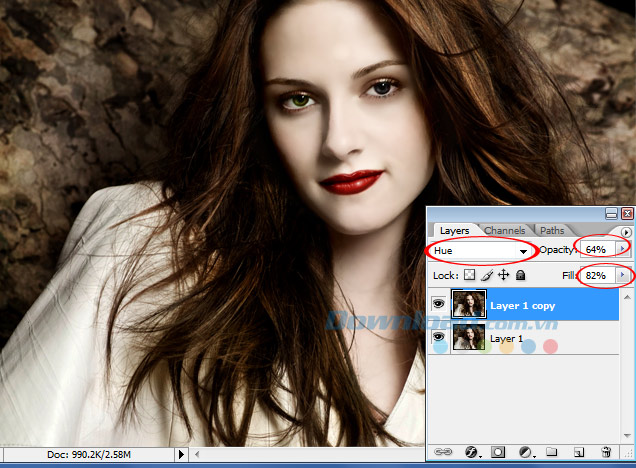This screenshot has height=468, width=636.
Task: Minimize the Layers panel
Action: coord(611,213)
